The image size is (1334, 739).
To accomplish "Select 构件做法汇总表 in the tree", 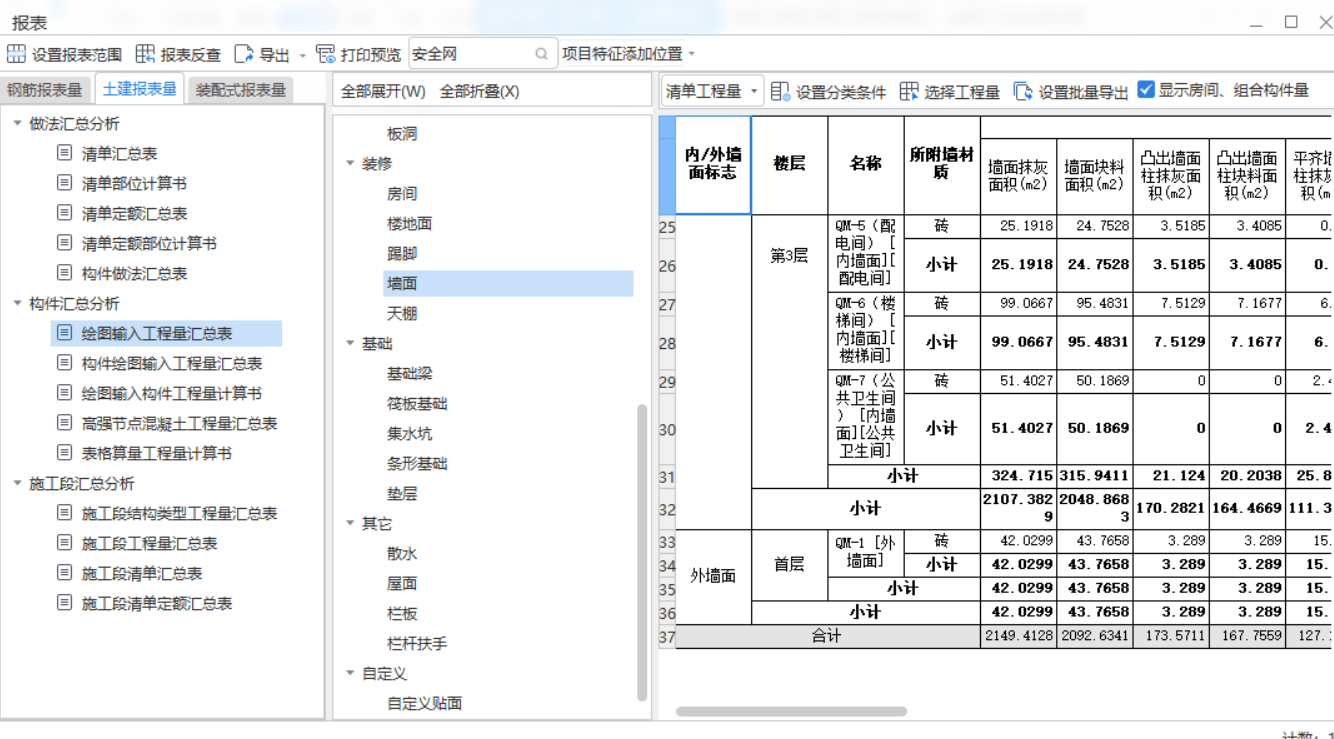I will click(x=134, y=273).
